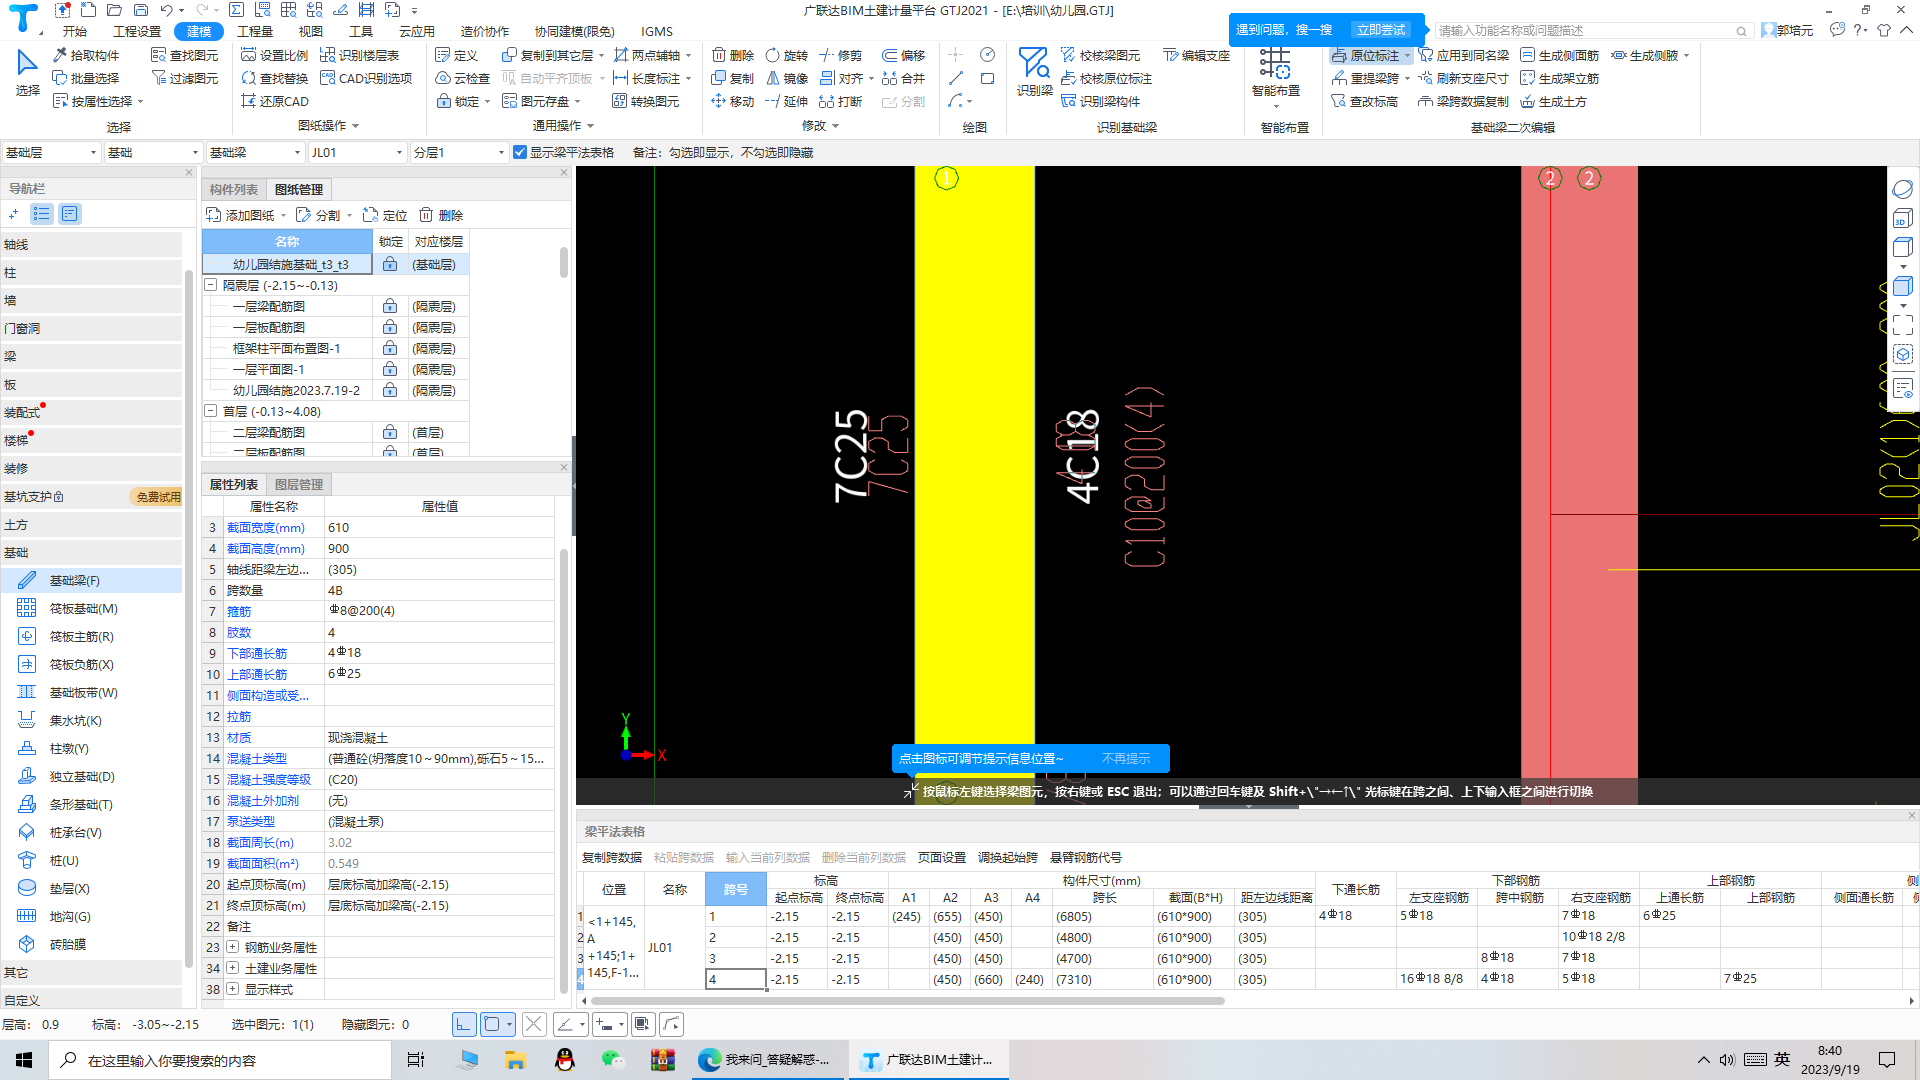Click 生成土方 generate earthwork tool
Viewport: 1920px width, 1080px height.
[1554, 101]
